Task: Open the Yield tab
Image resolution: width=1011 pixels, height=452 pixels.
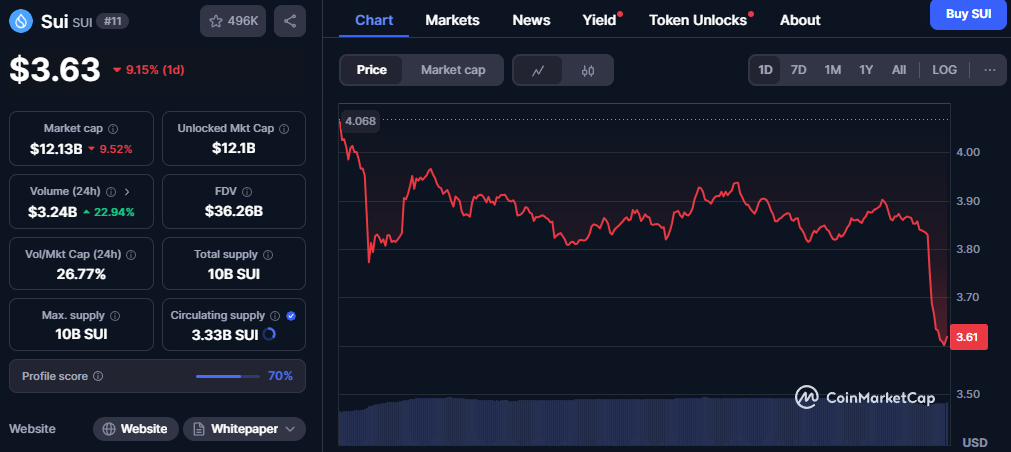Action: 600,20
